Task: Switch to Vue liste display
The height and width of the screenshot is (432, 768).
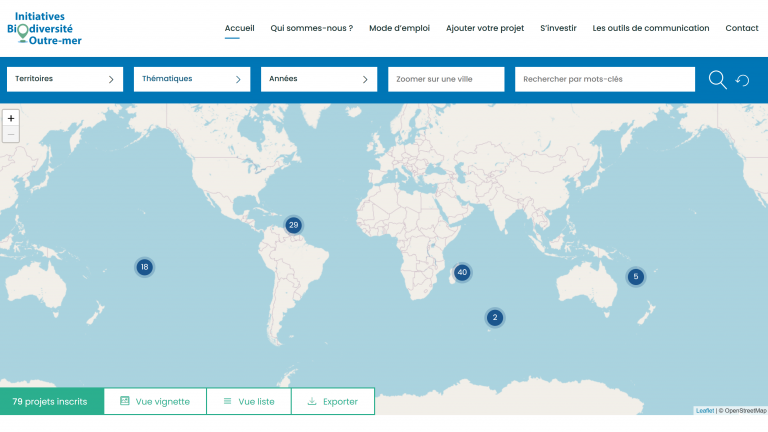Action: click(x=249, y=401)
